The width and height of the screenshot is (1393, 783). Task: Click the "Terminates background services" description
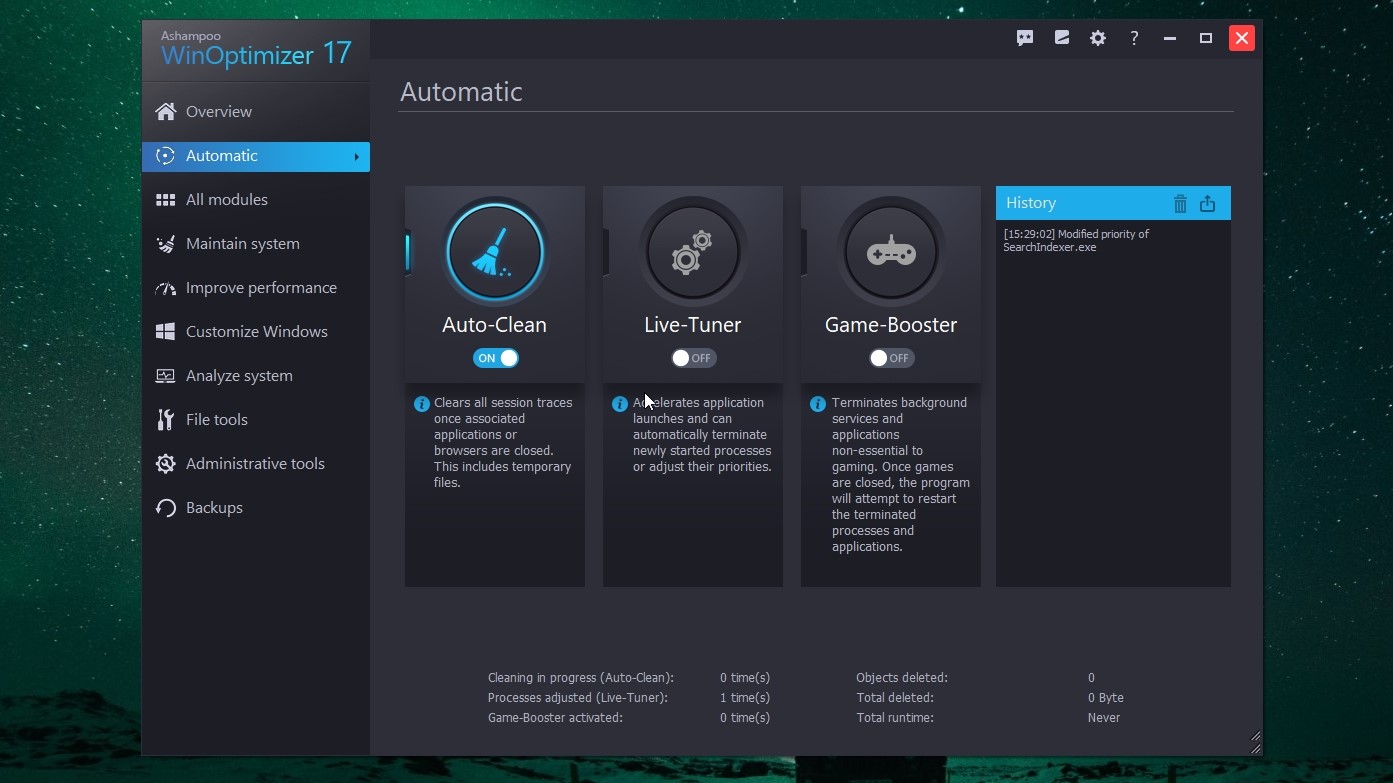(901, 475)
